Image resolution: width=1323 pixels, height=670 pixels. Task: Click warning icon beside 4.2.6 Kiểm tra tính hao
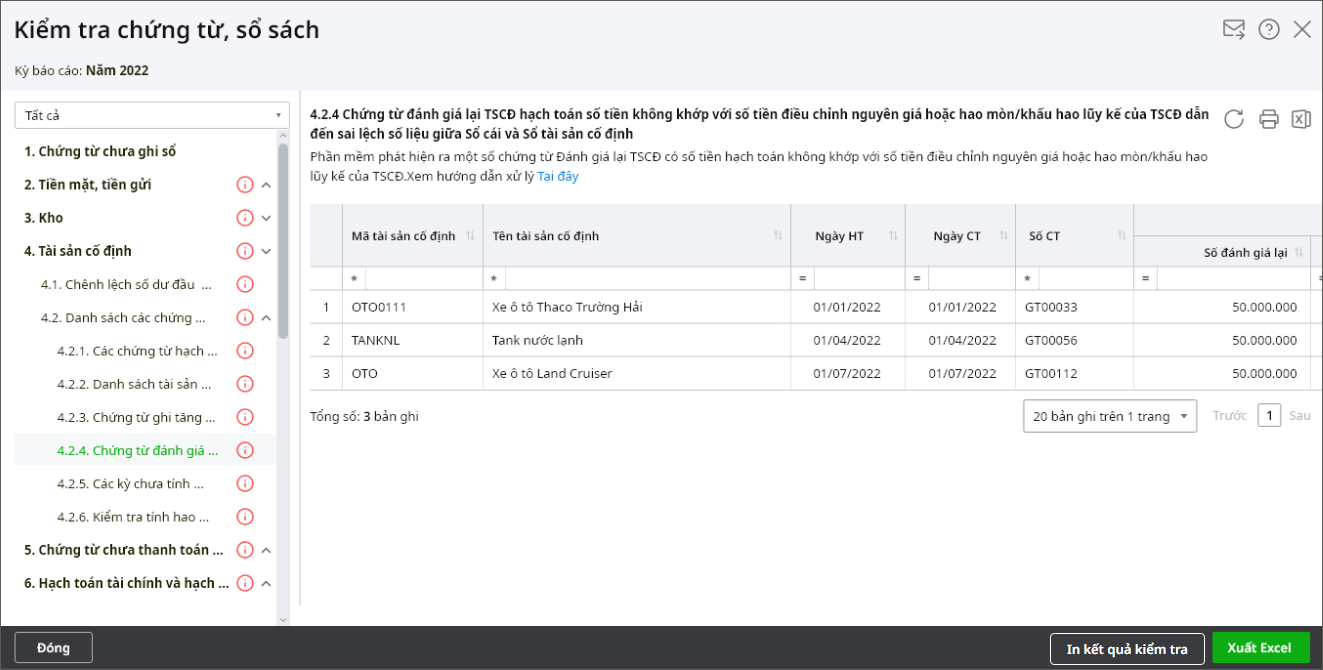point(245,517)
